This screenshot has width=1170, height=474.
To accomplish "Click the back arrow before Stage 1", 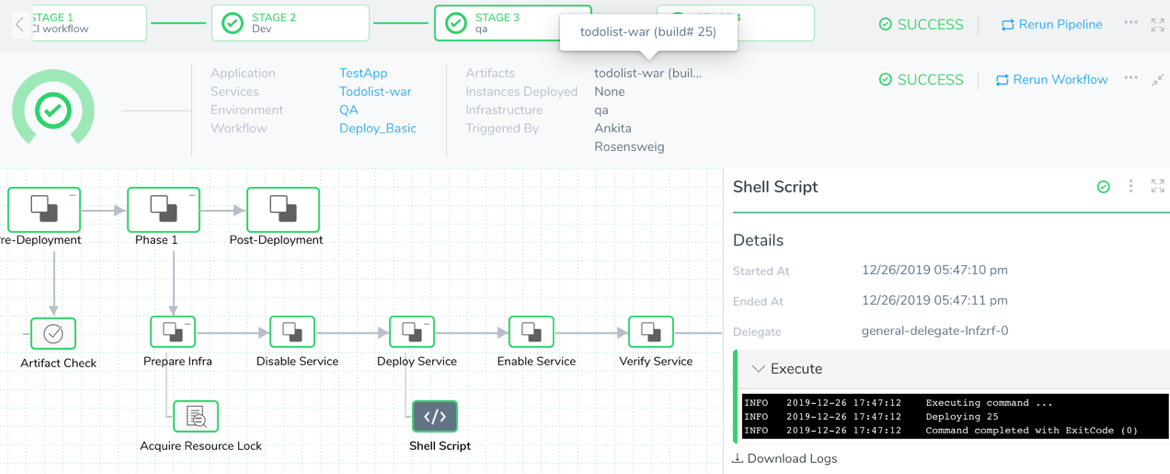I will [x=20, y=24].
